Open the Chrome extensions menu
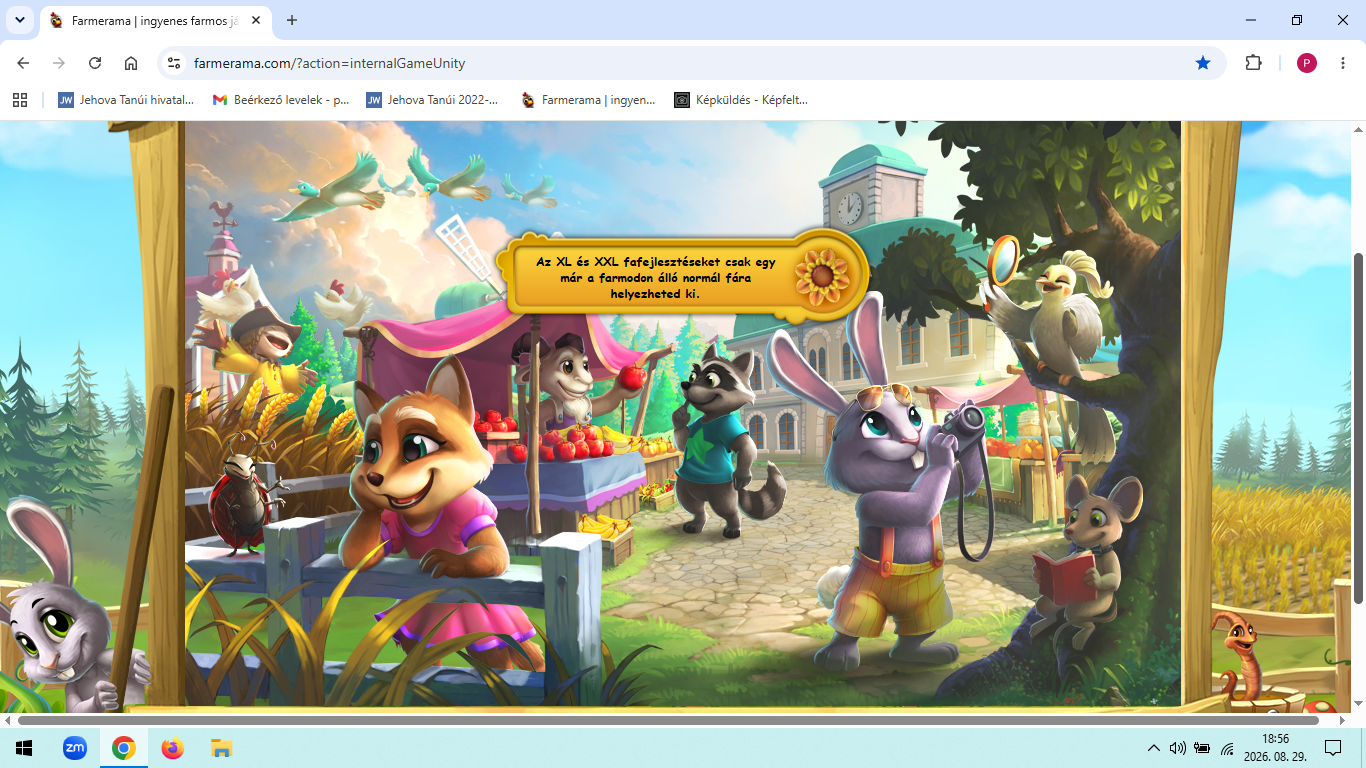This screenshot has height=768, width=1366. coord(1253,63)
